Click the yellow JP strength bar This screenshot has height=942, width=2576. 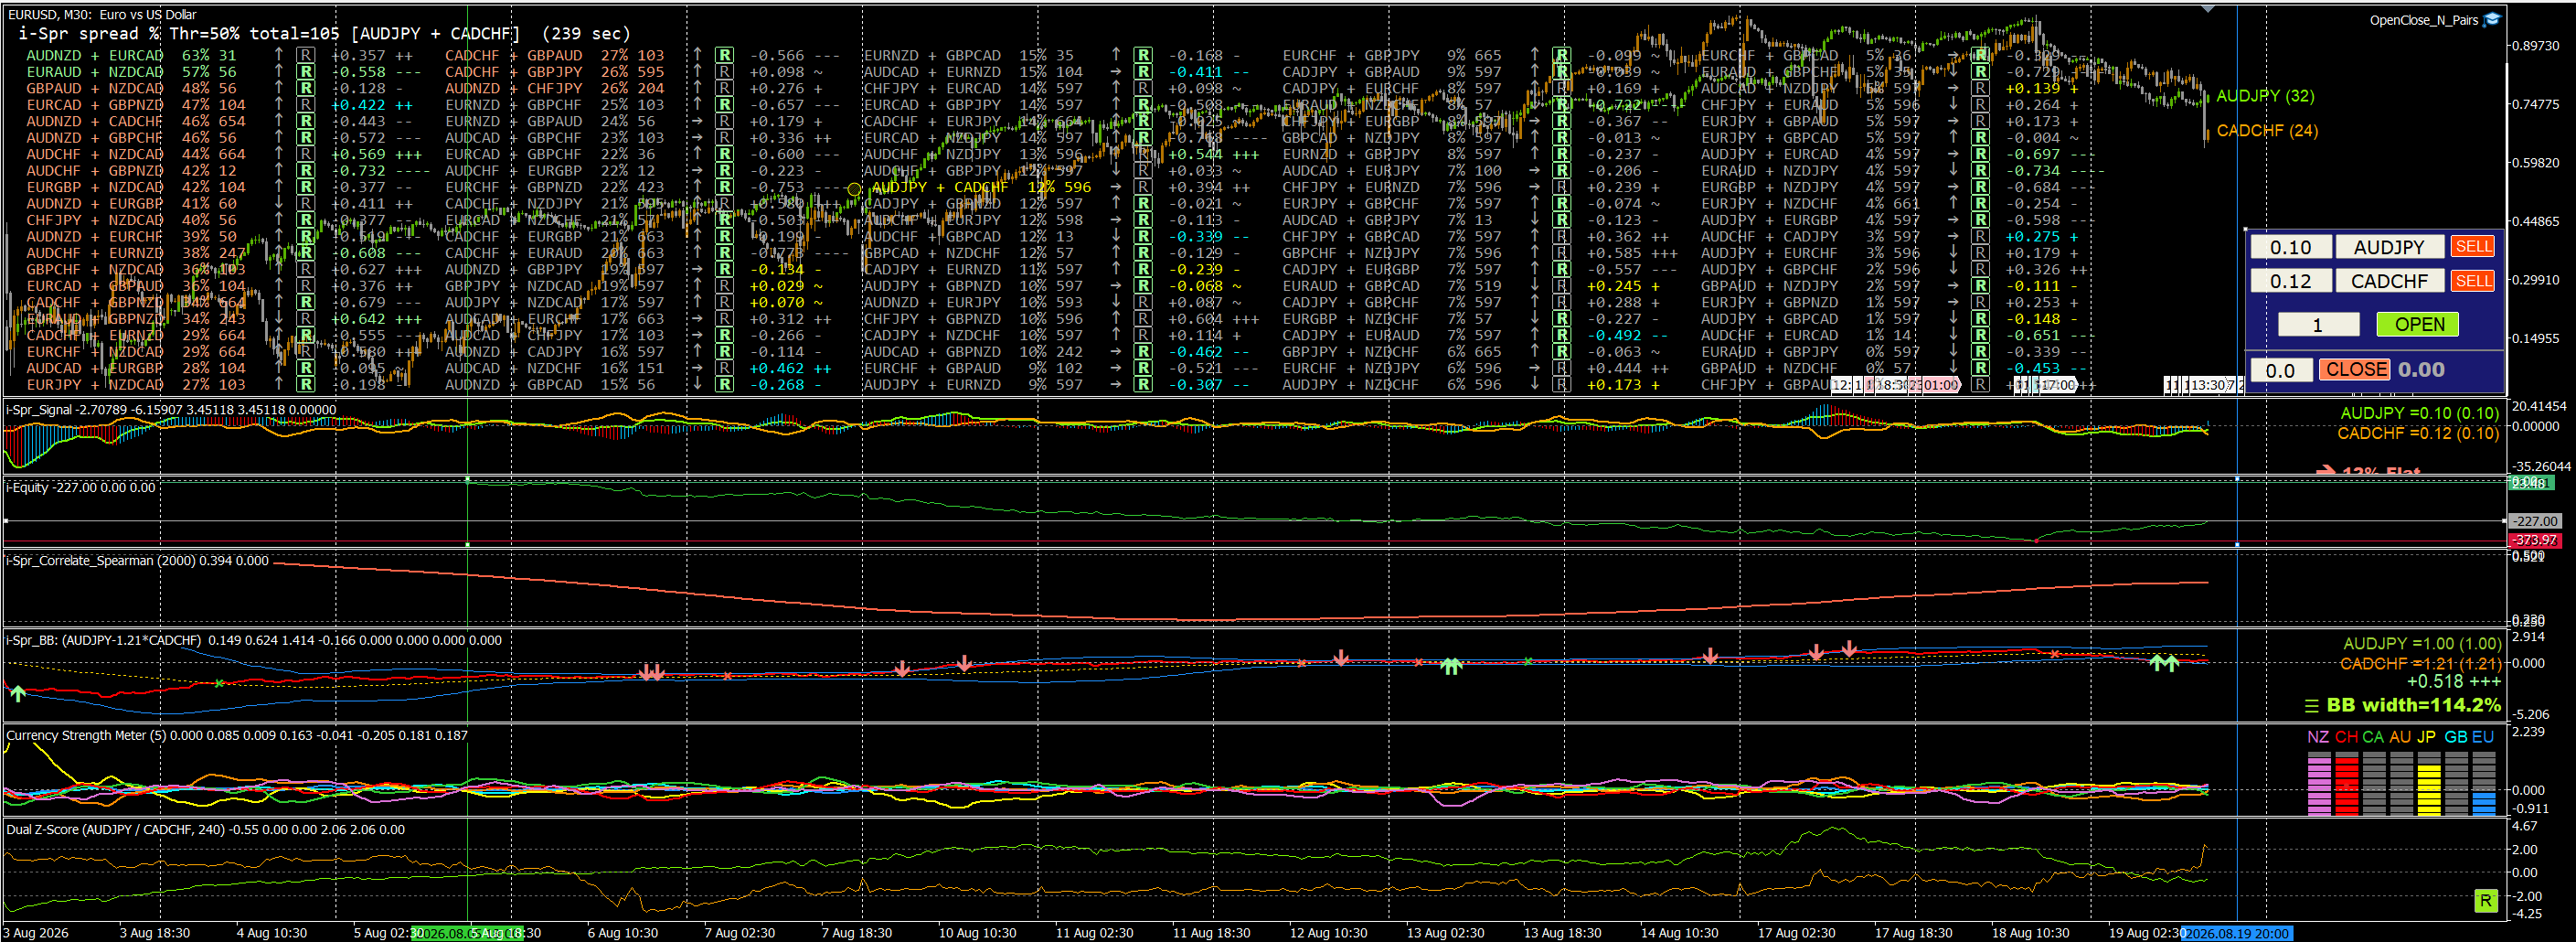coord(2428,789)
